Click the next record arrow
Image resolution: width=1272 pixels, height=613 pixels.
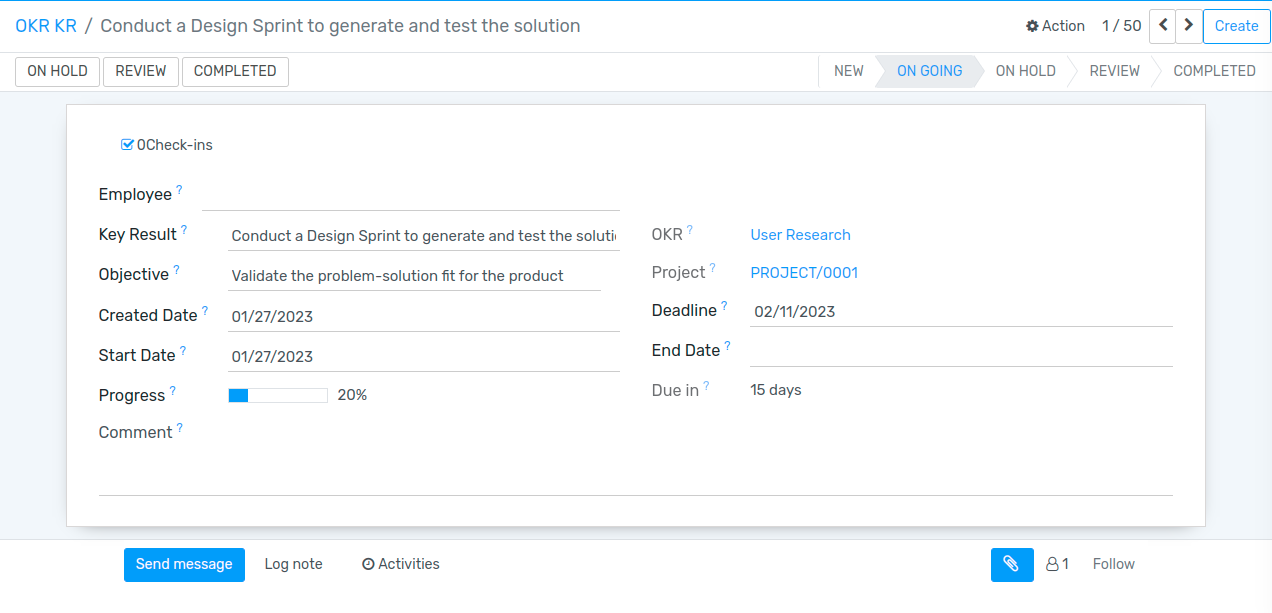[x=1188, y=26]
